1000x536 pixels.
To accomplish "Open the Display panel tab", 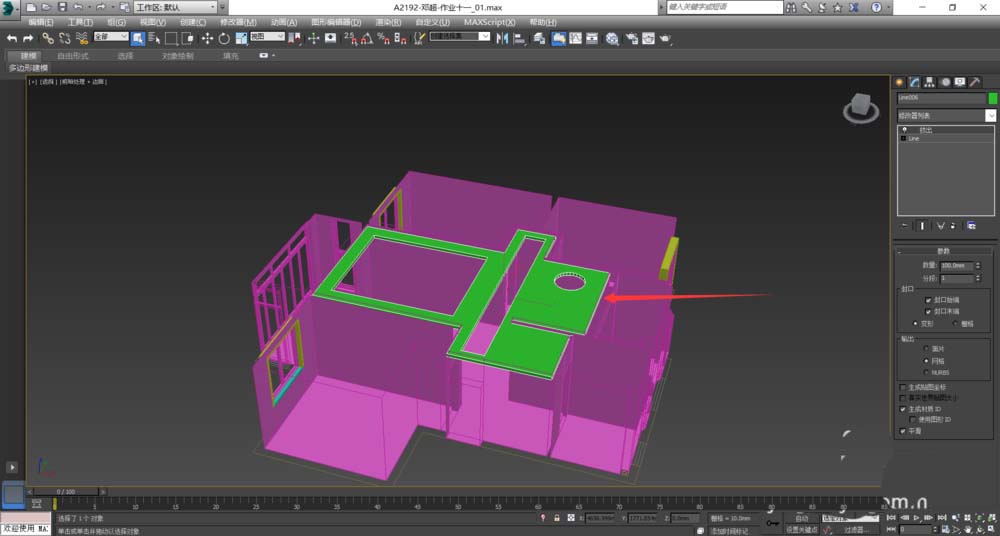I will tap(960, 82).
